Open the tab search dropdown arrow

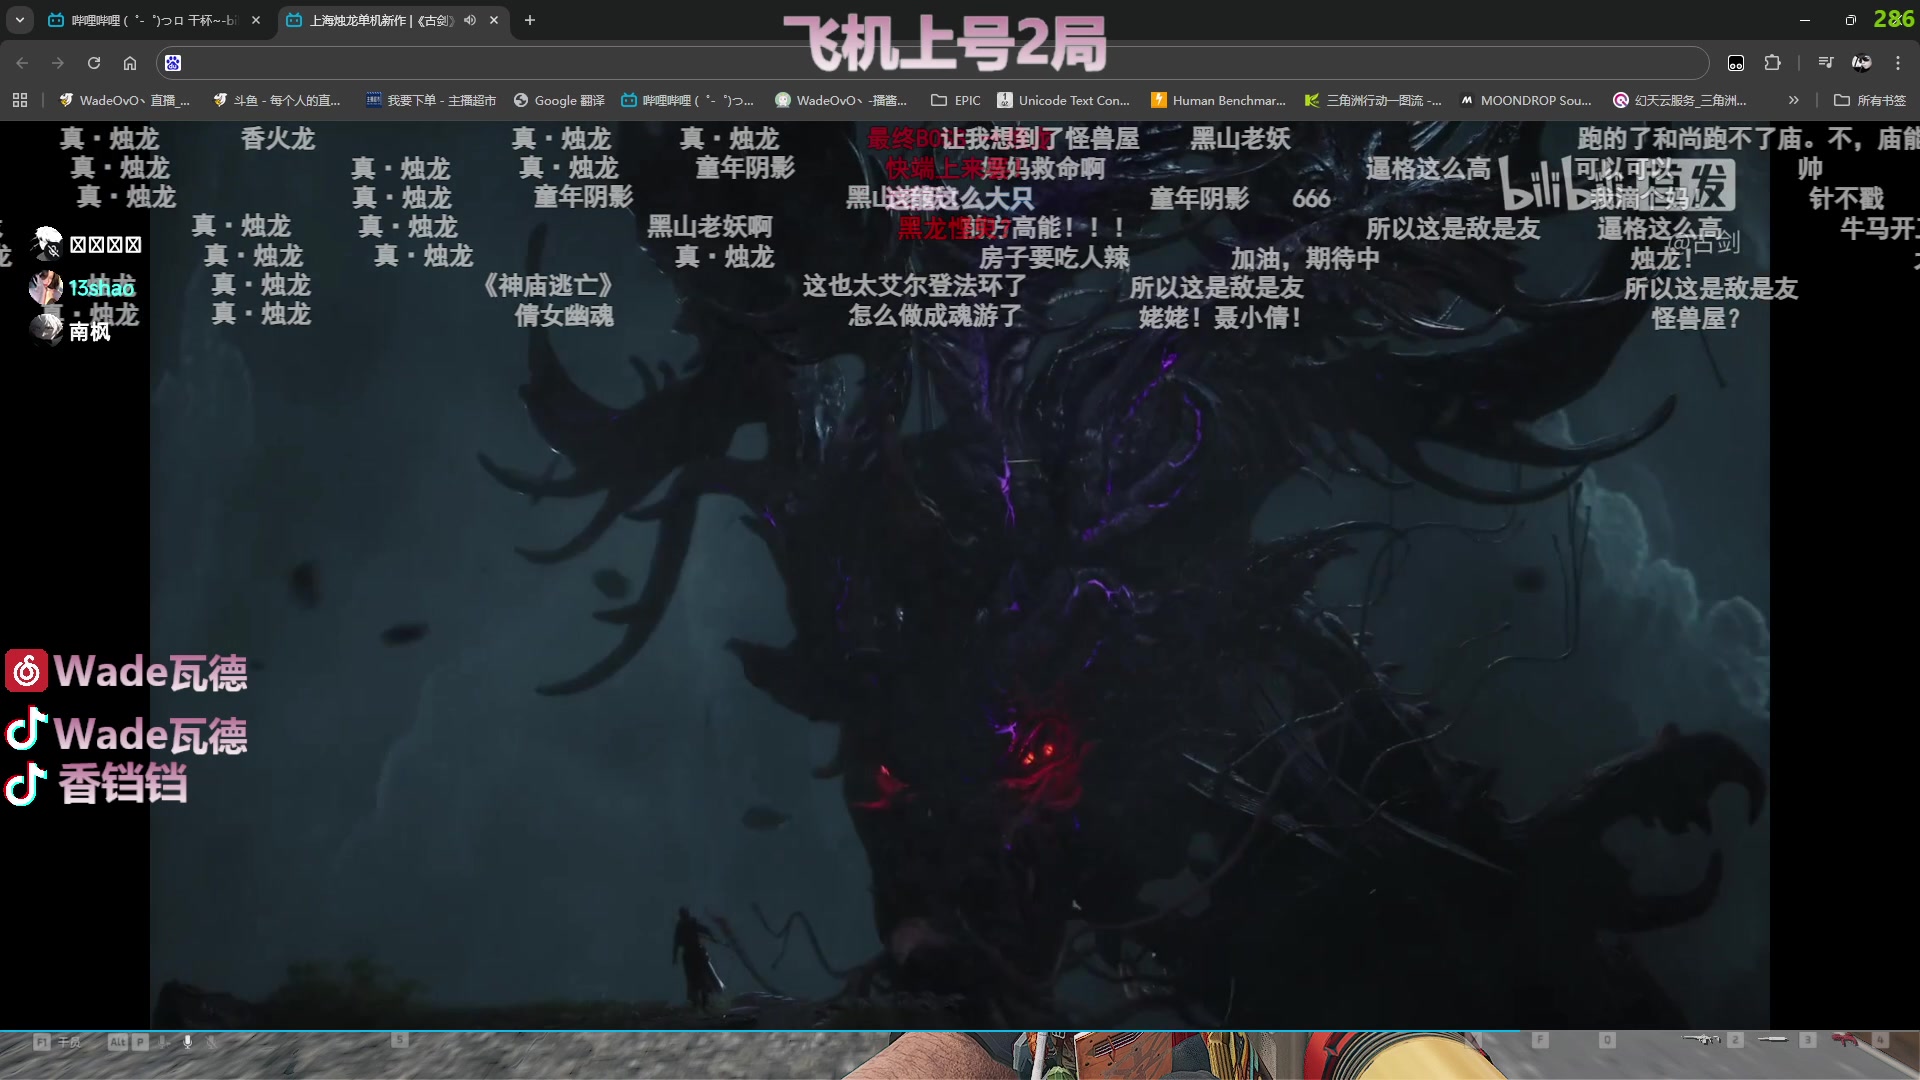click(19, 20)
